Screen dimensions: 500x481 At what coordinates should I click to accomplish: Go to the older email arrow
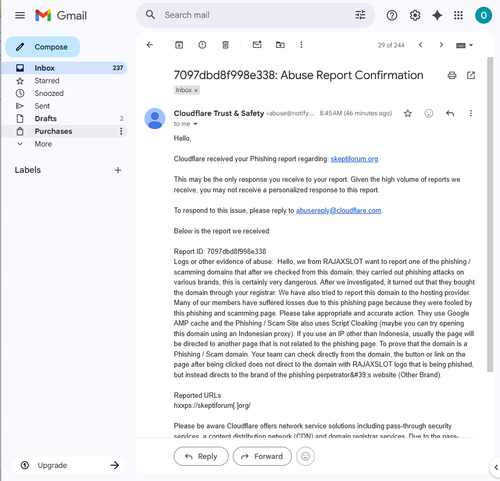coord(441,45)
